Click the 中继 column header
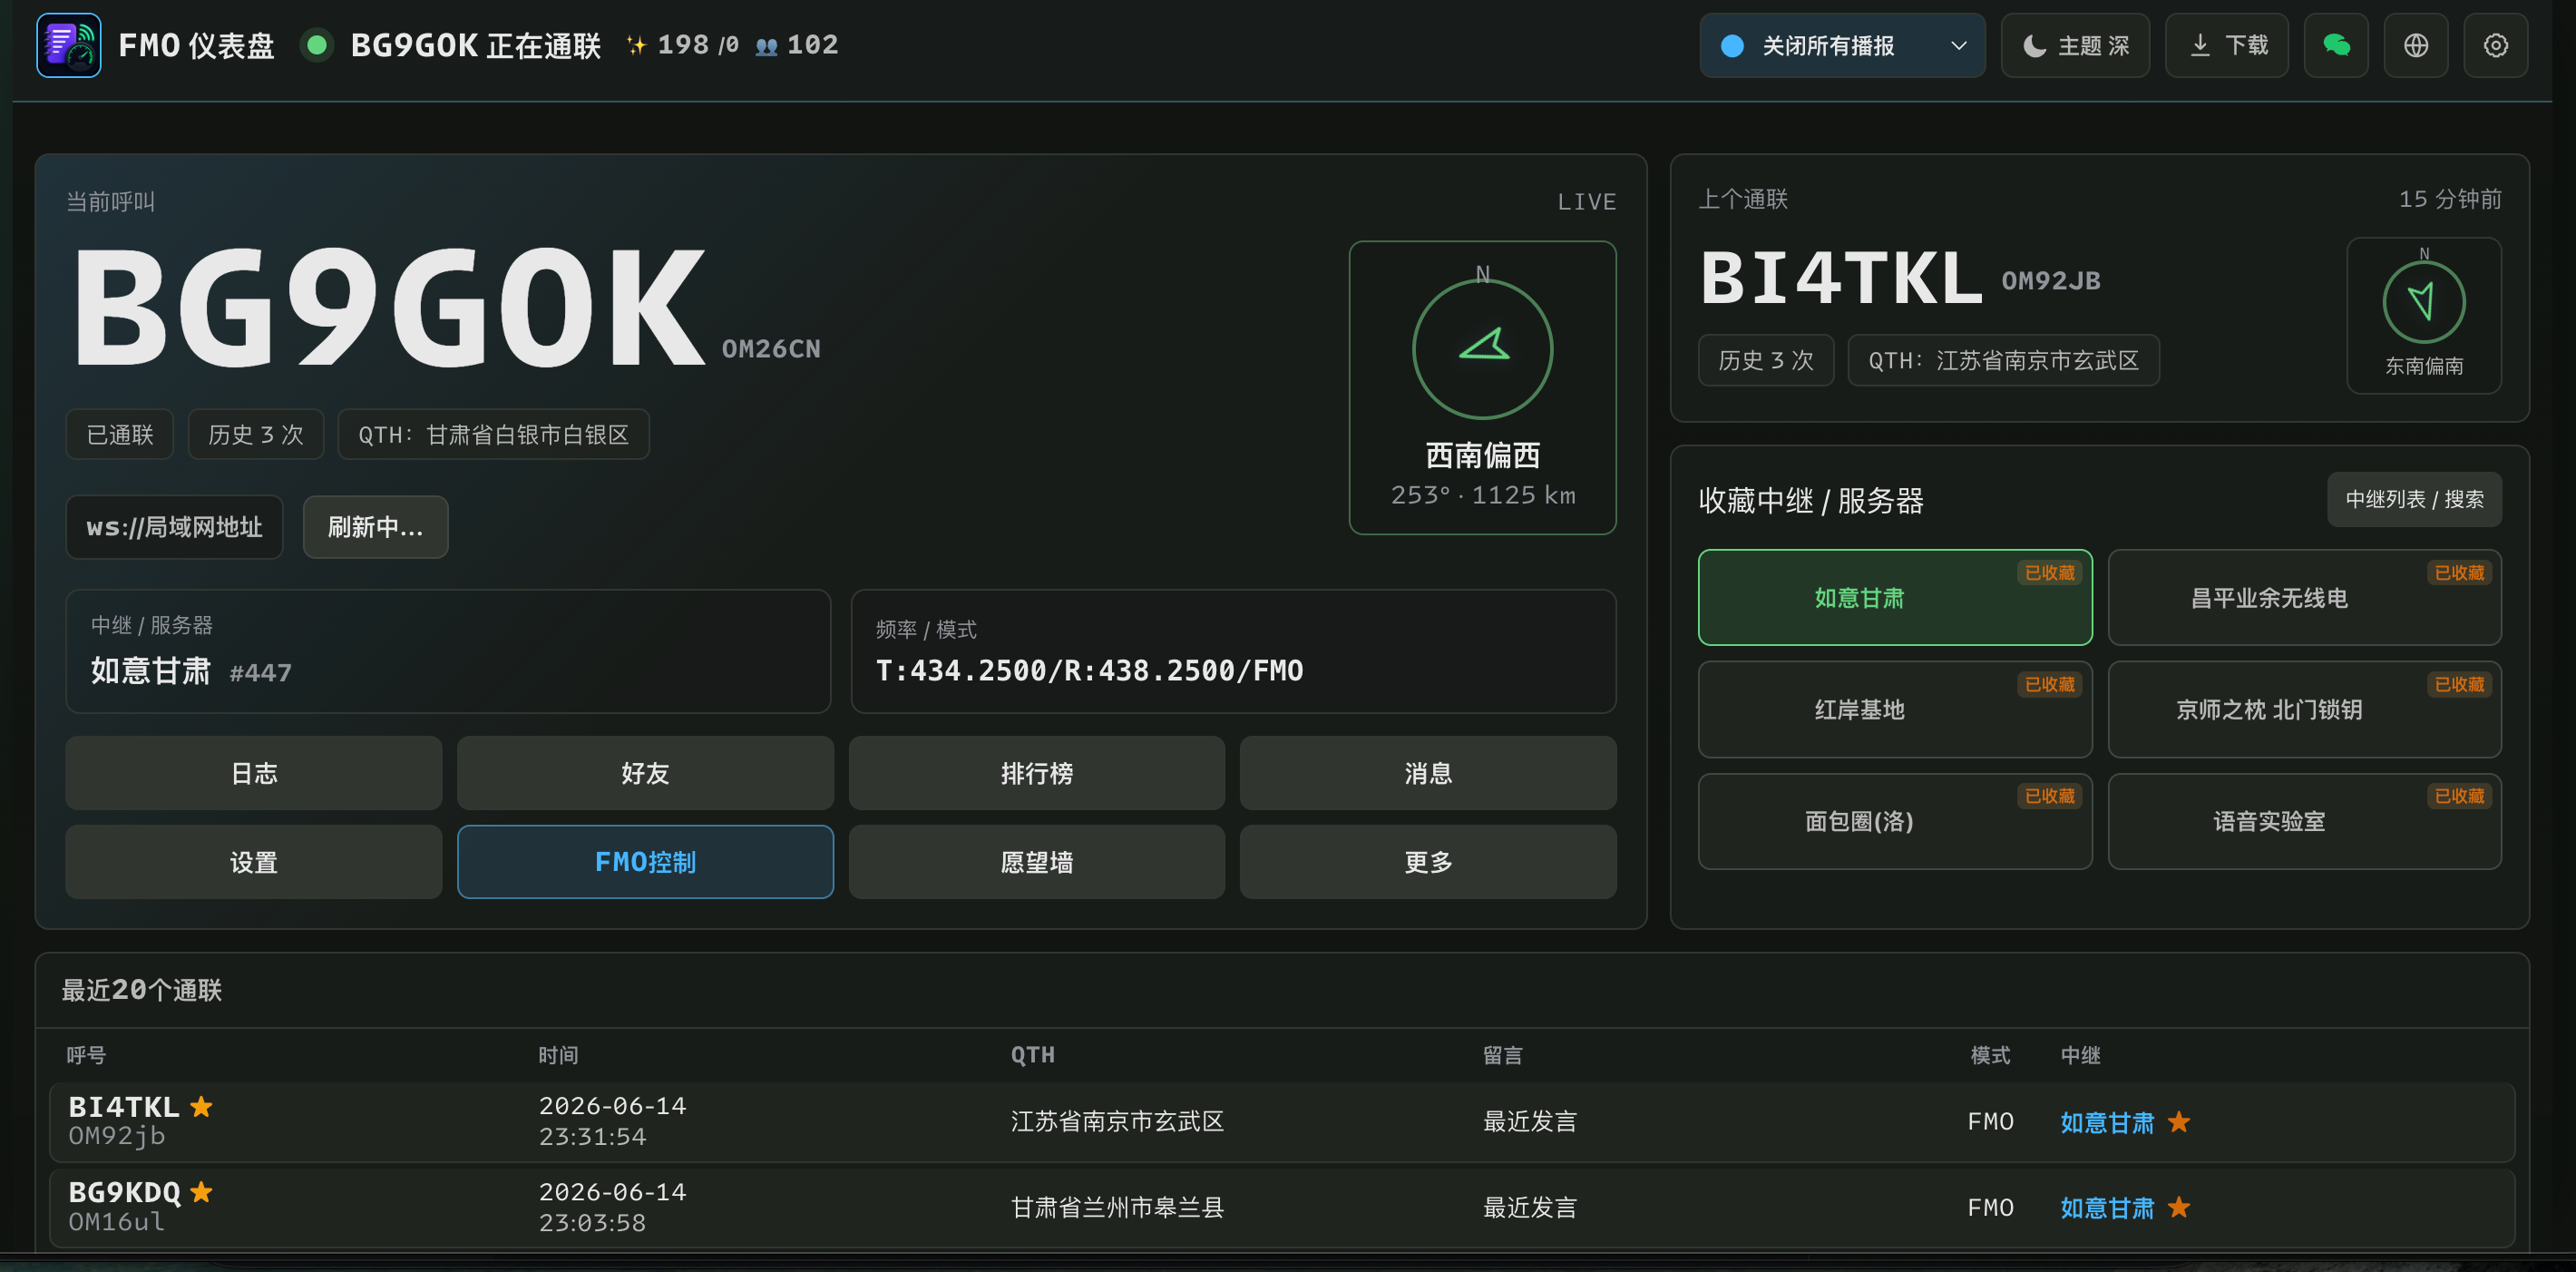The image size is (2576, 1272). point(2080,1054)
